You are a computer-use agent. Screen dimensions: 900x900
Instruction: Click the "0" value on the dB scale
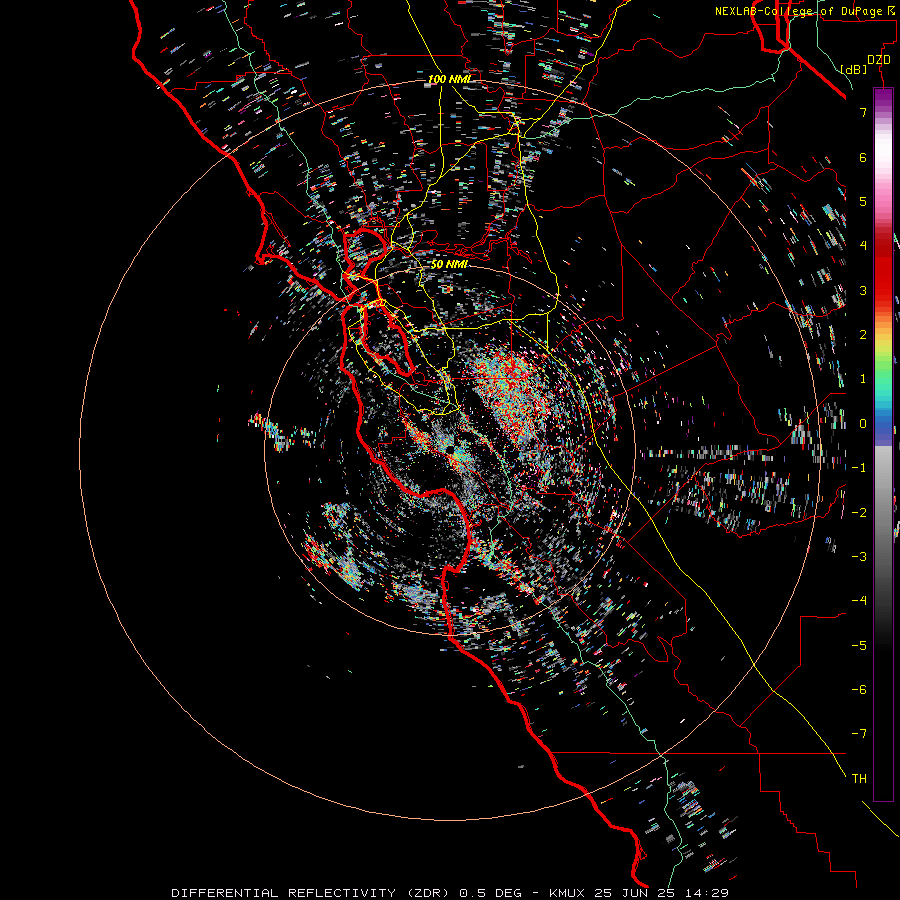click(x=863, y=424)
